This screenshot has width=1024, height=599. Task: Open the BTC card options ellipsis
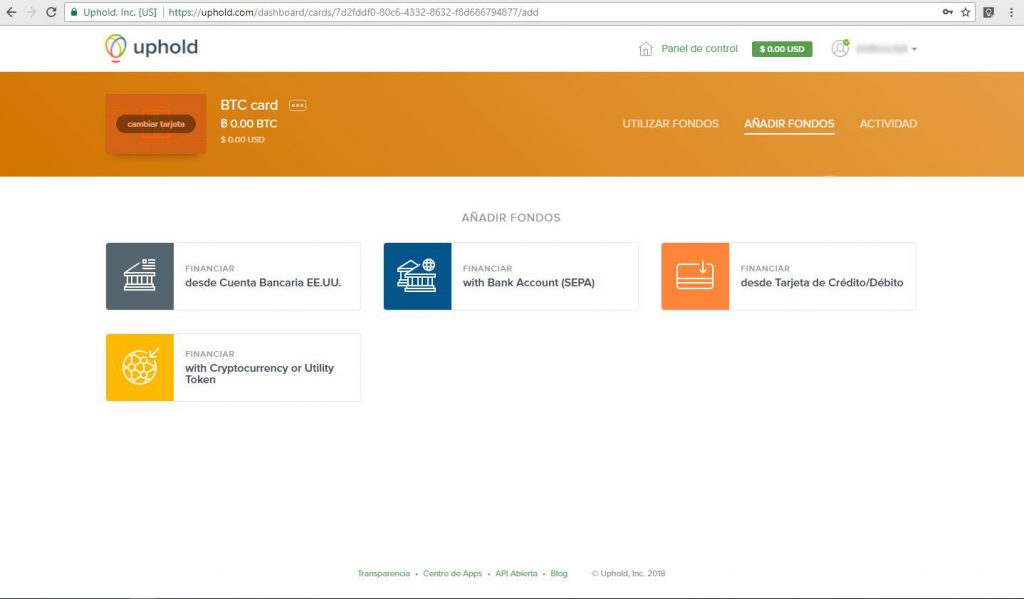tap(297, 105)
